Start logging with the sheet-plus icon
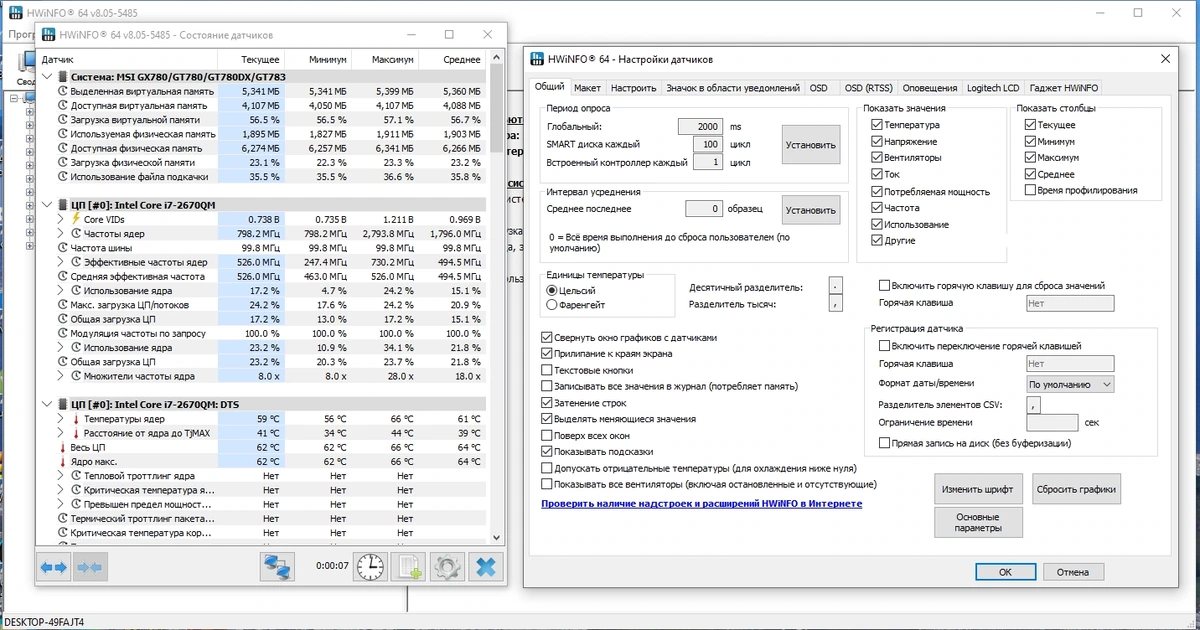 [408, 567]
